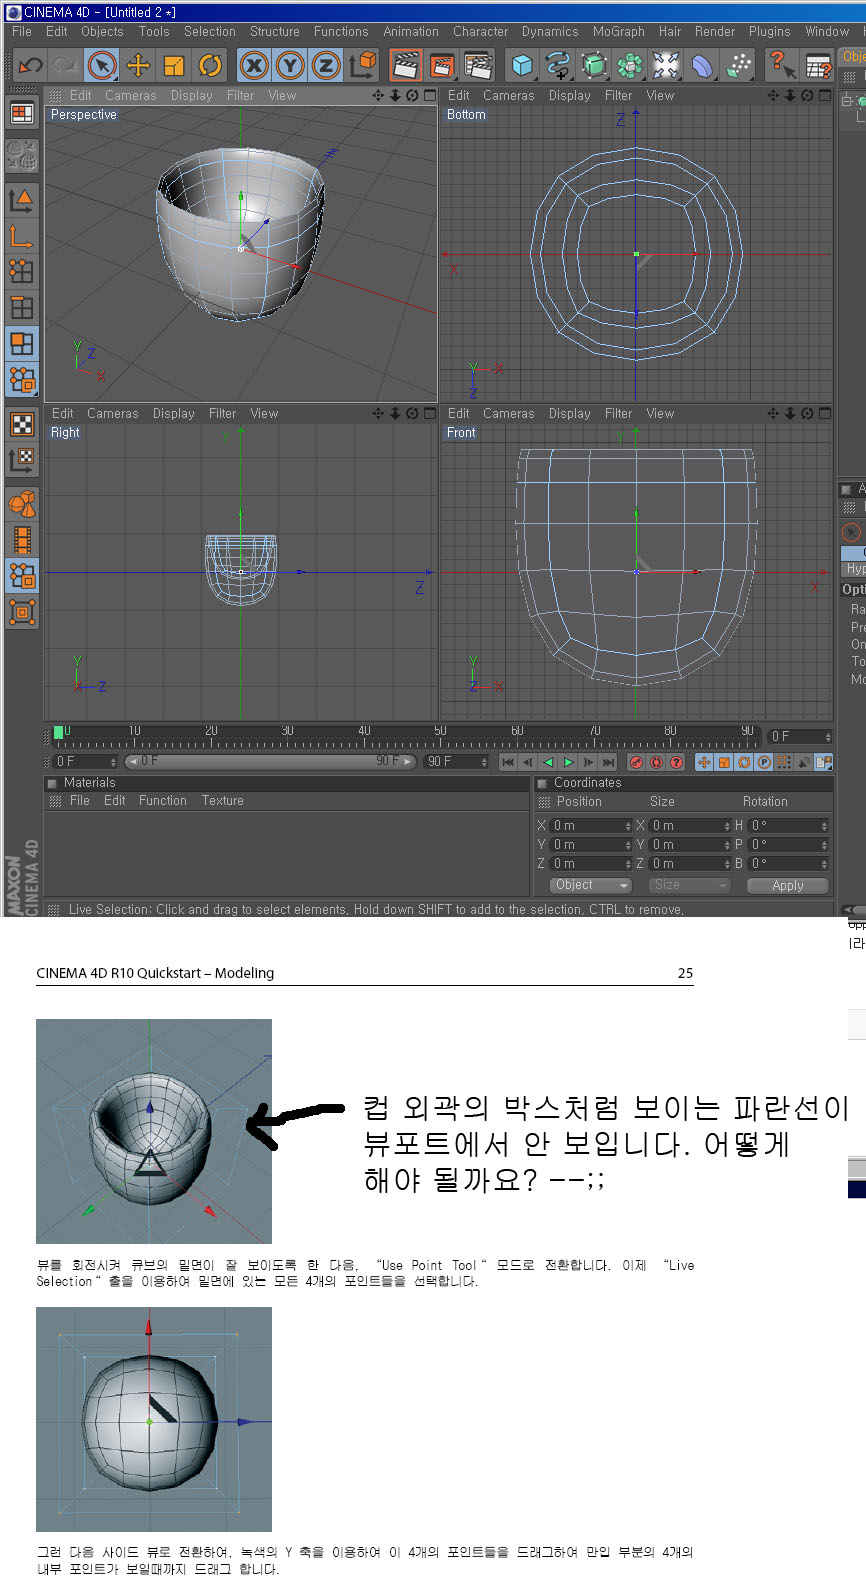Open the Object coordinate mode dropdown

pos(590,885)
